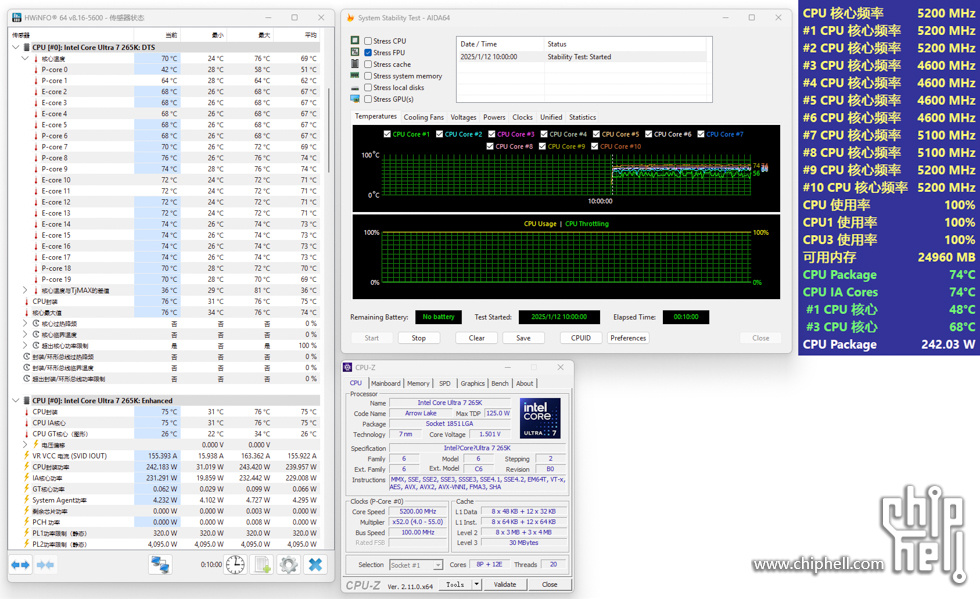Click the chip icon on CPU Enhanced header
Viewport: 980px width, 599px height.
pyautogui.click(x=26, y=400)
